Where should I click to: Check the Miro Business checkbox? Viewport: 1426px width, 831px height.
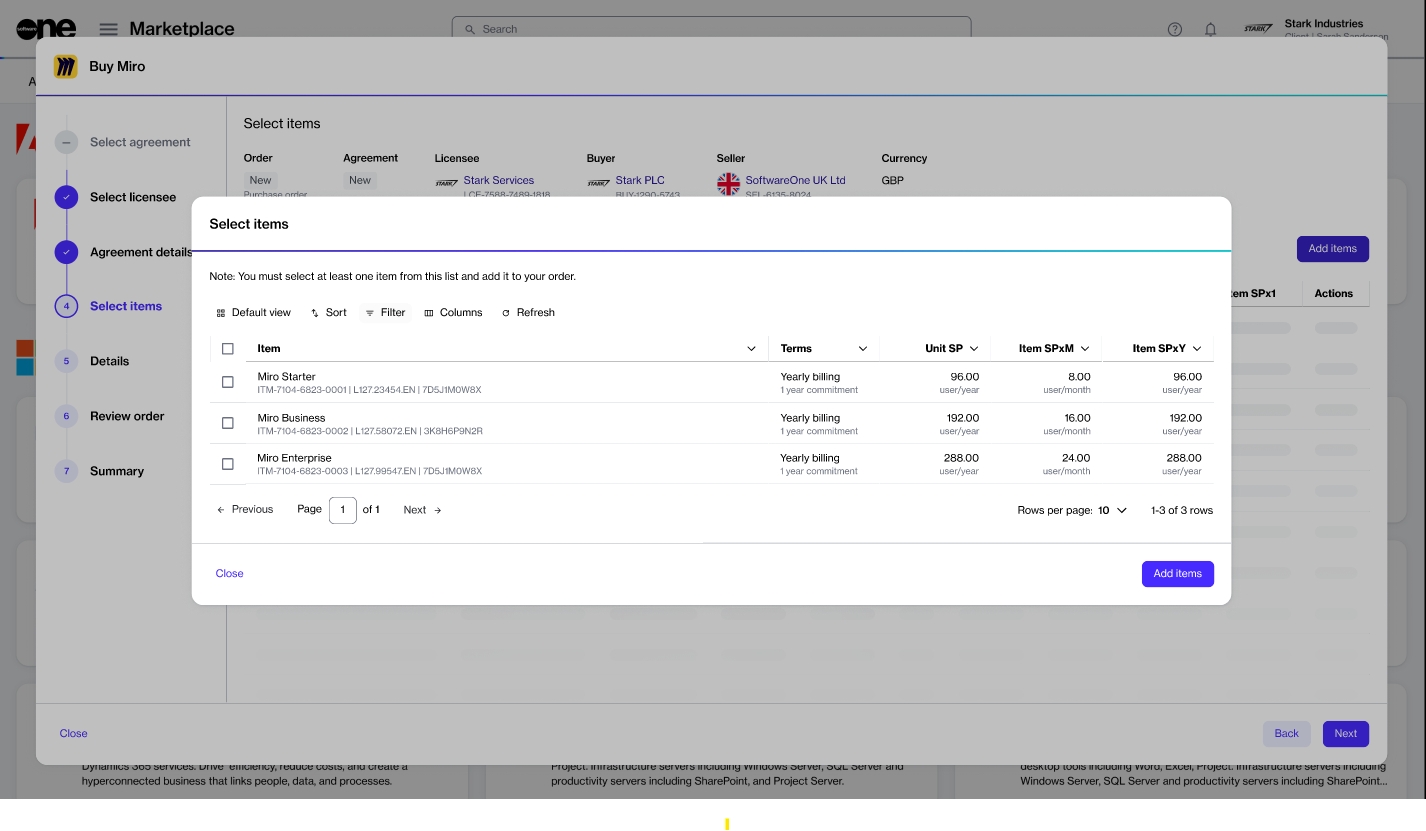[228, 423]
